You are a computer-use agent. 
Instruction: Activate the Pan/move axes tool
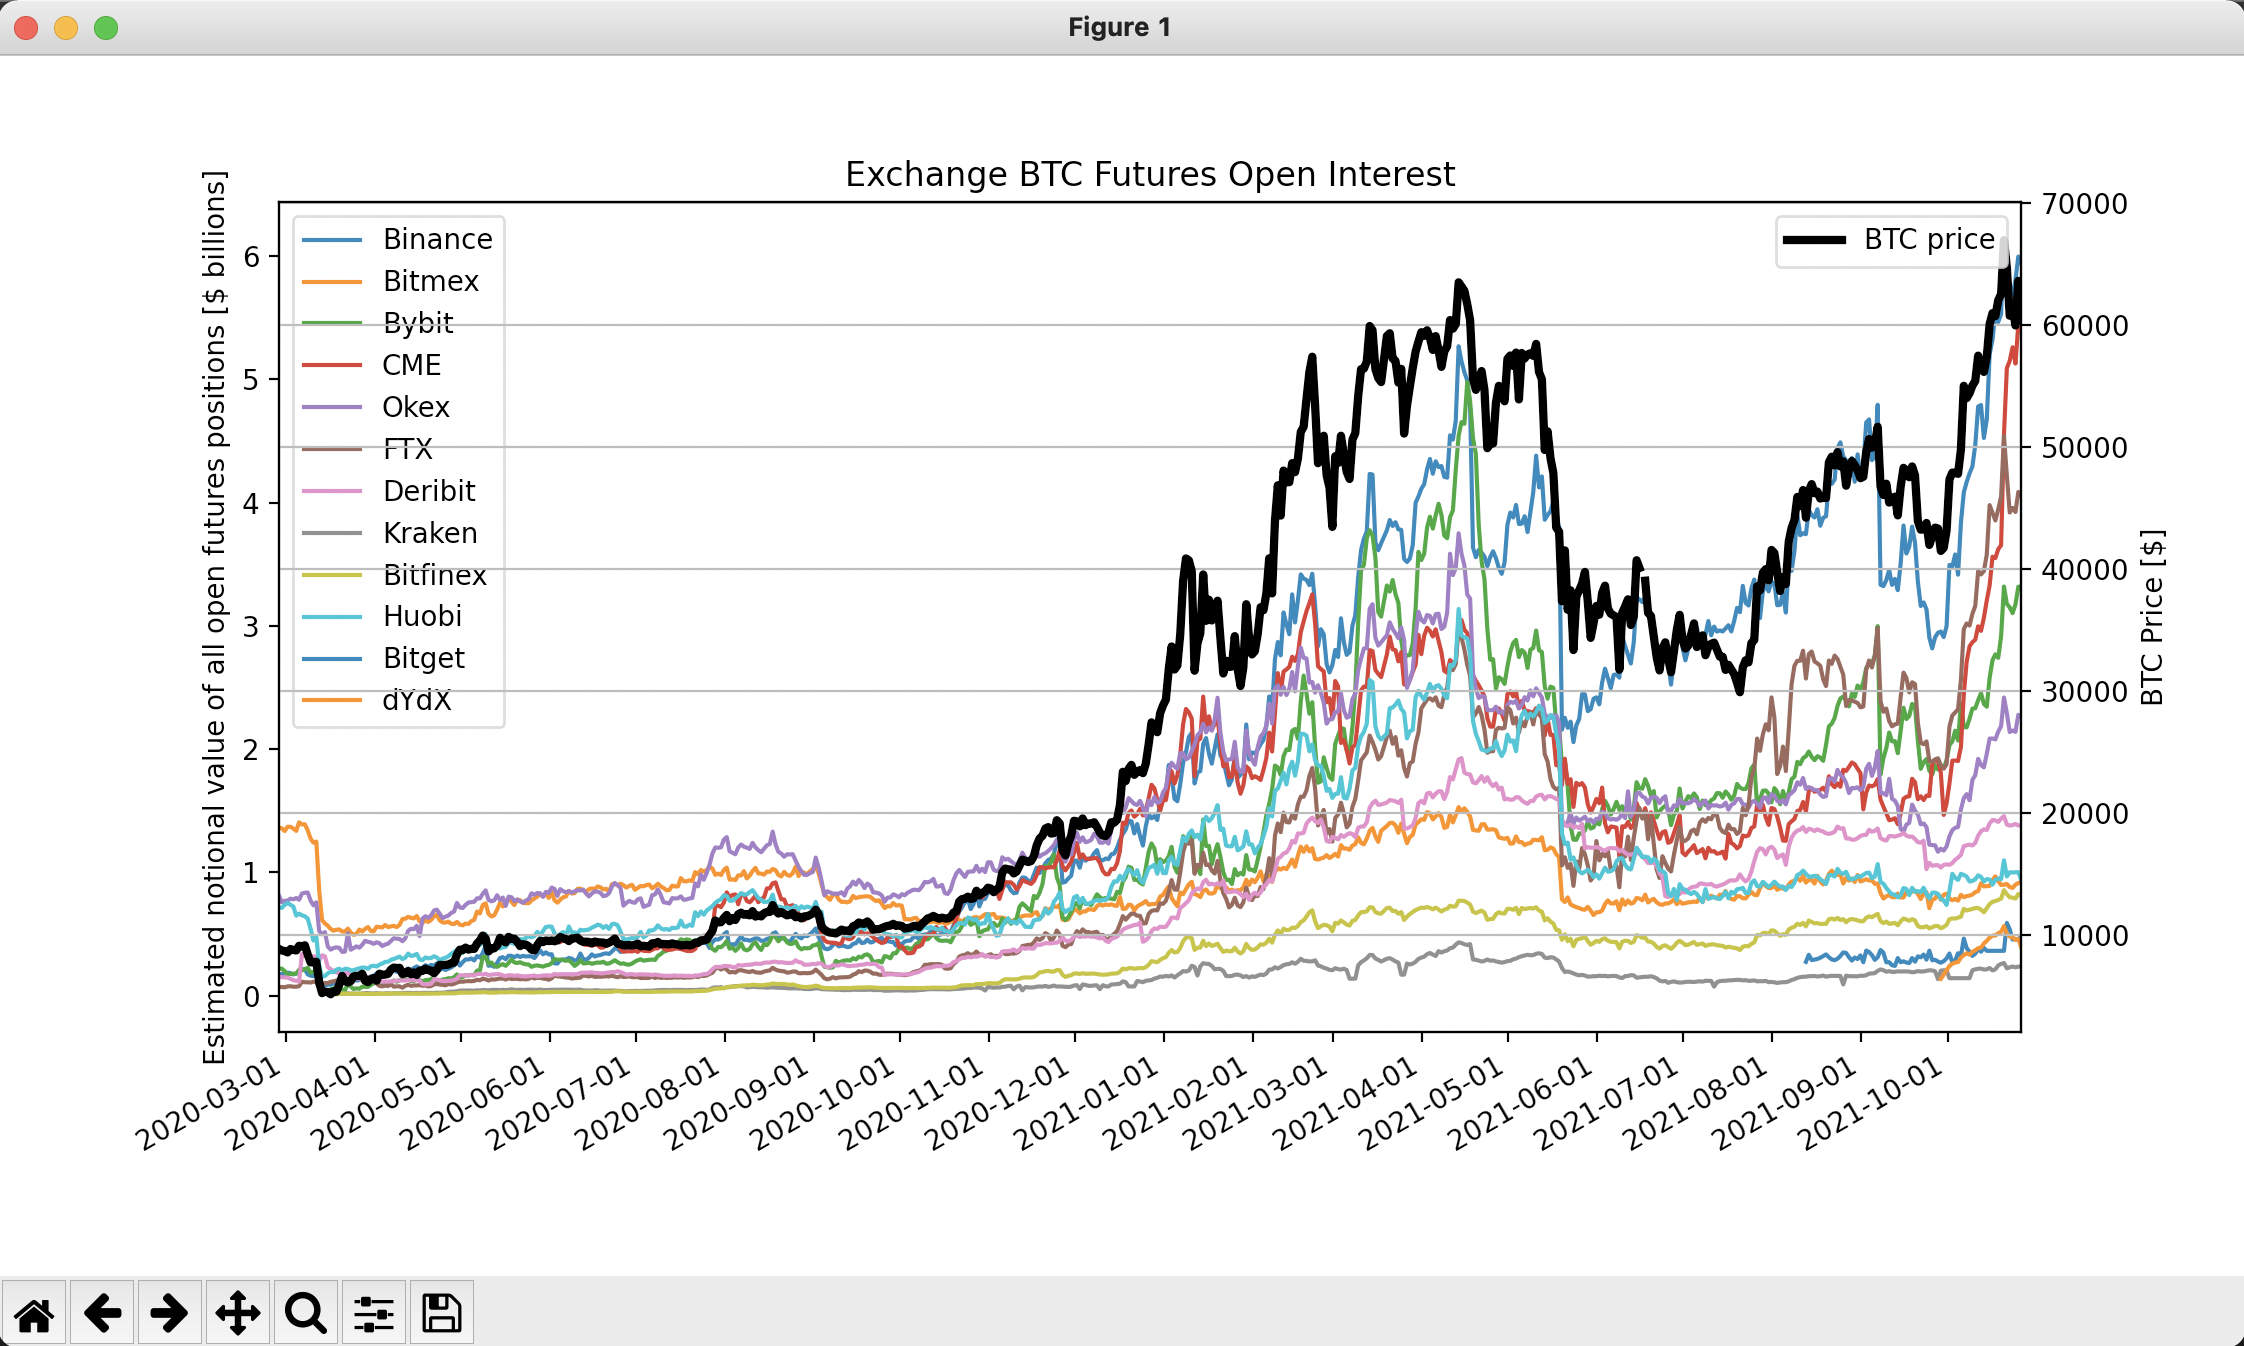pyautogui.click(x=238, y=1313)
